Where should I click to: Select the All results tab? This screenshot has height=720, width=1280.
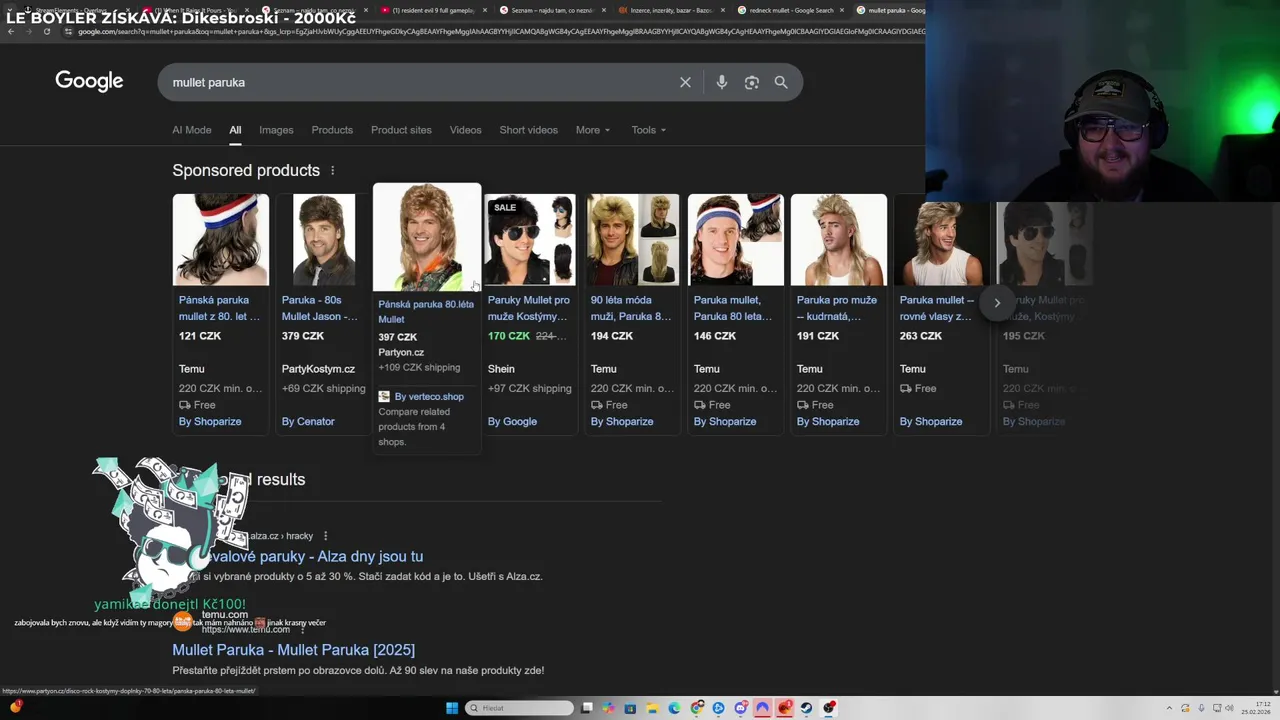point(235,130)
